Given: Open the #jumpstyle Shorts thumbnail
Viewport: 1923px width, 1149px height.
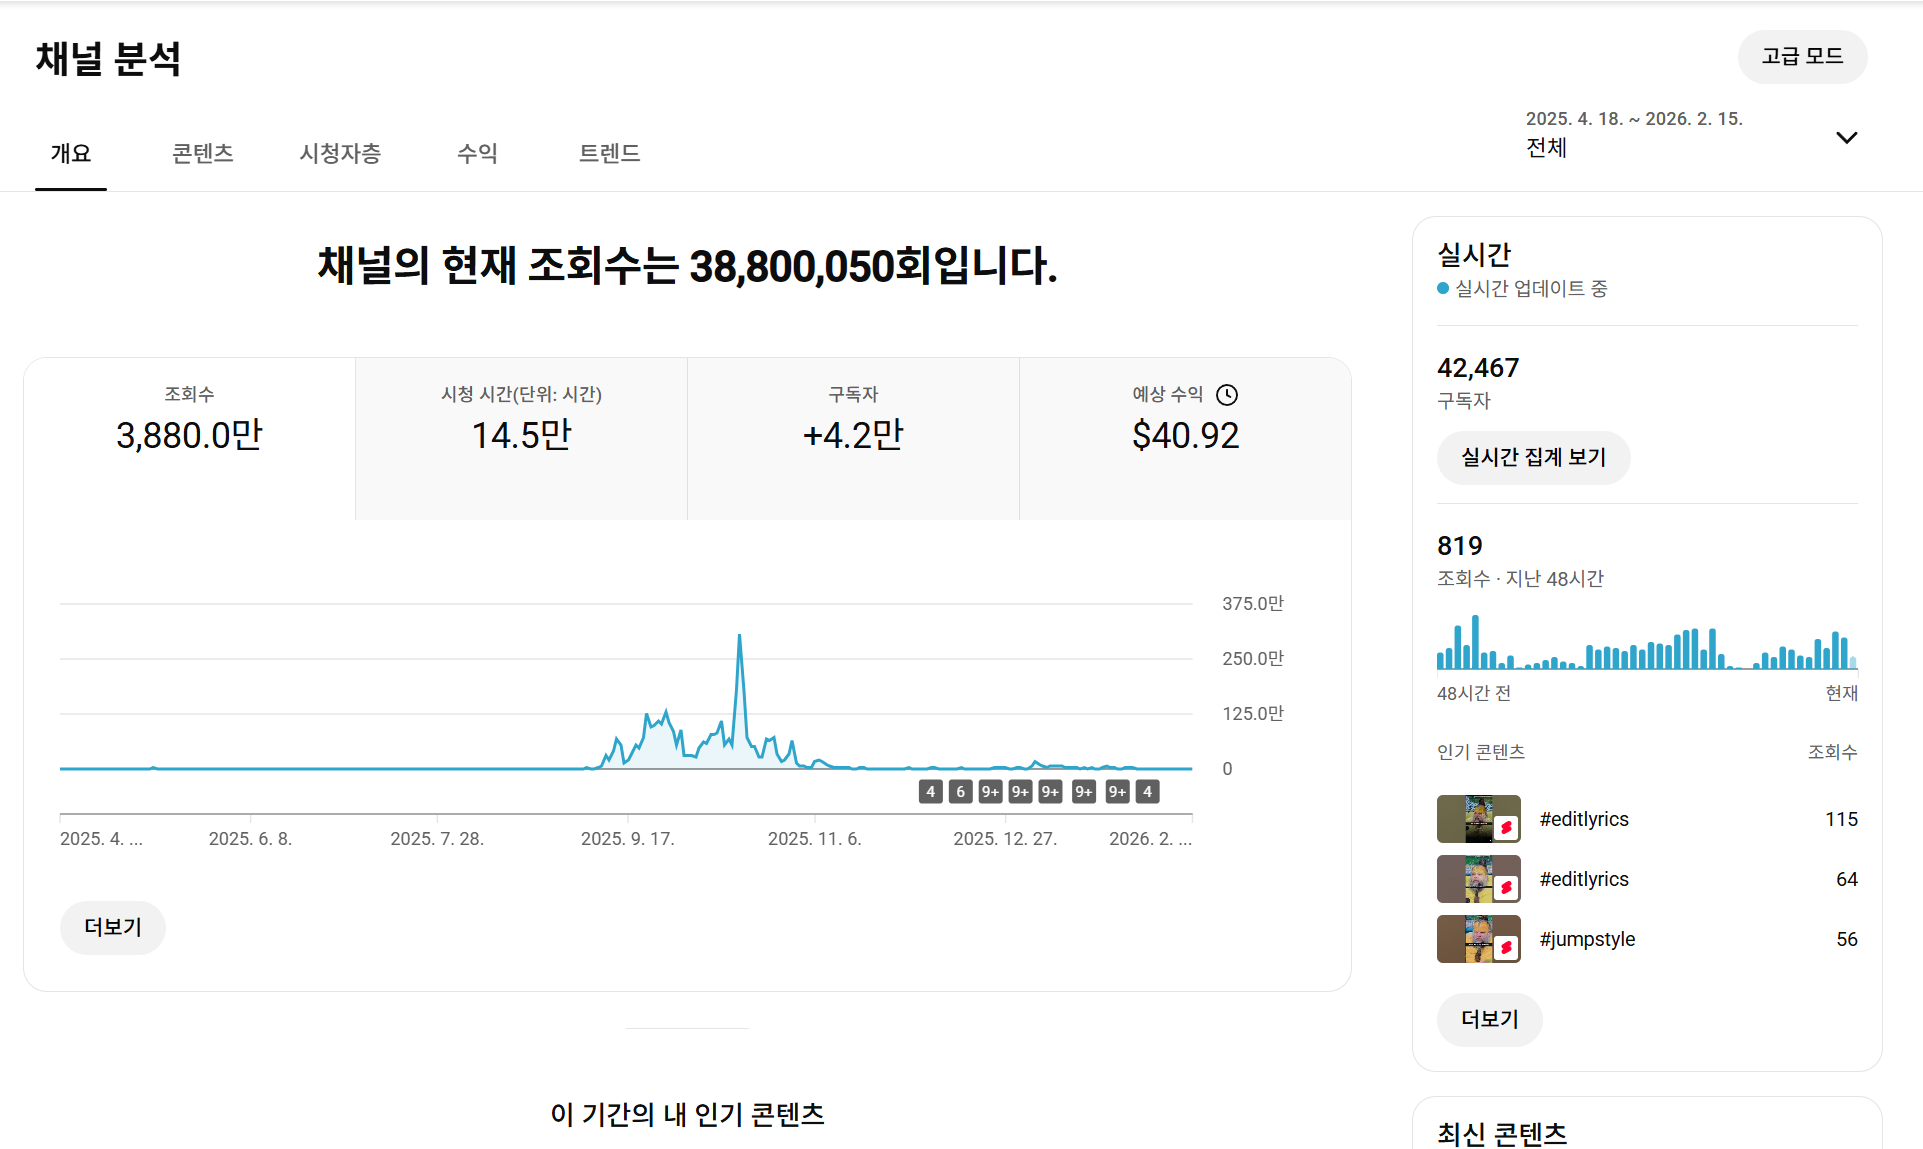Looking at the screenshot, I should [1478, 939].
